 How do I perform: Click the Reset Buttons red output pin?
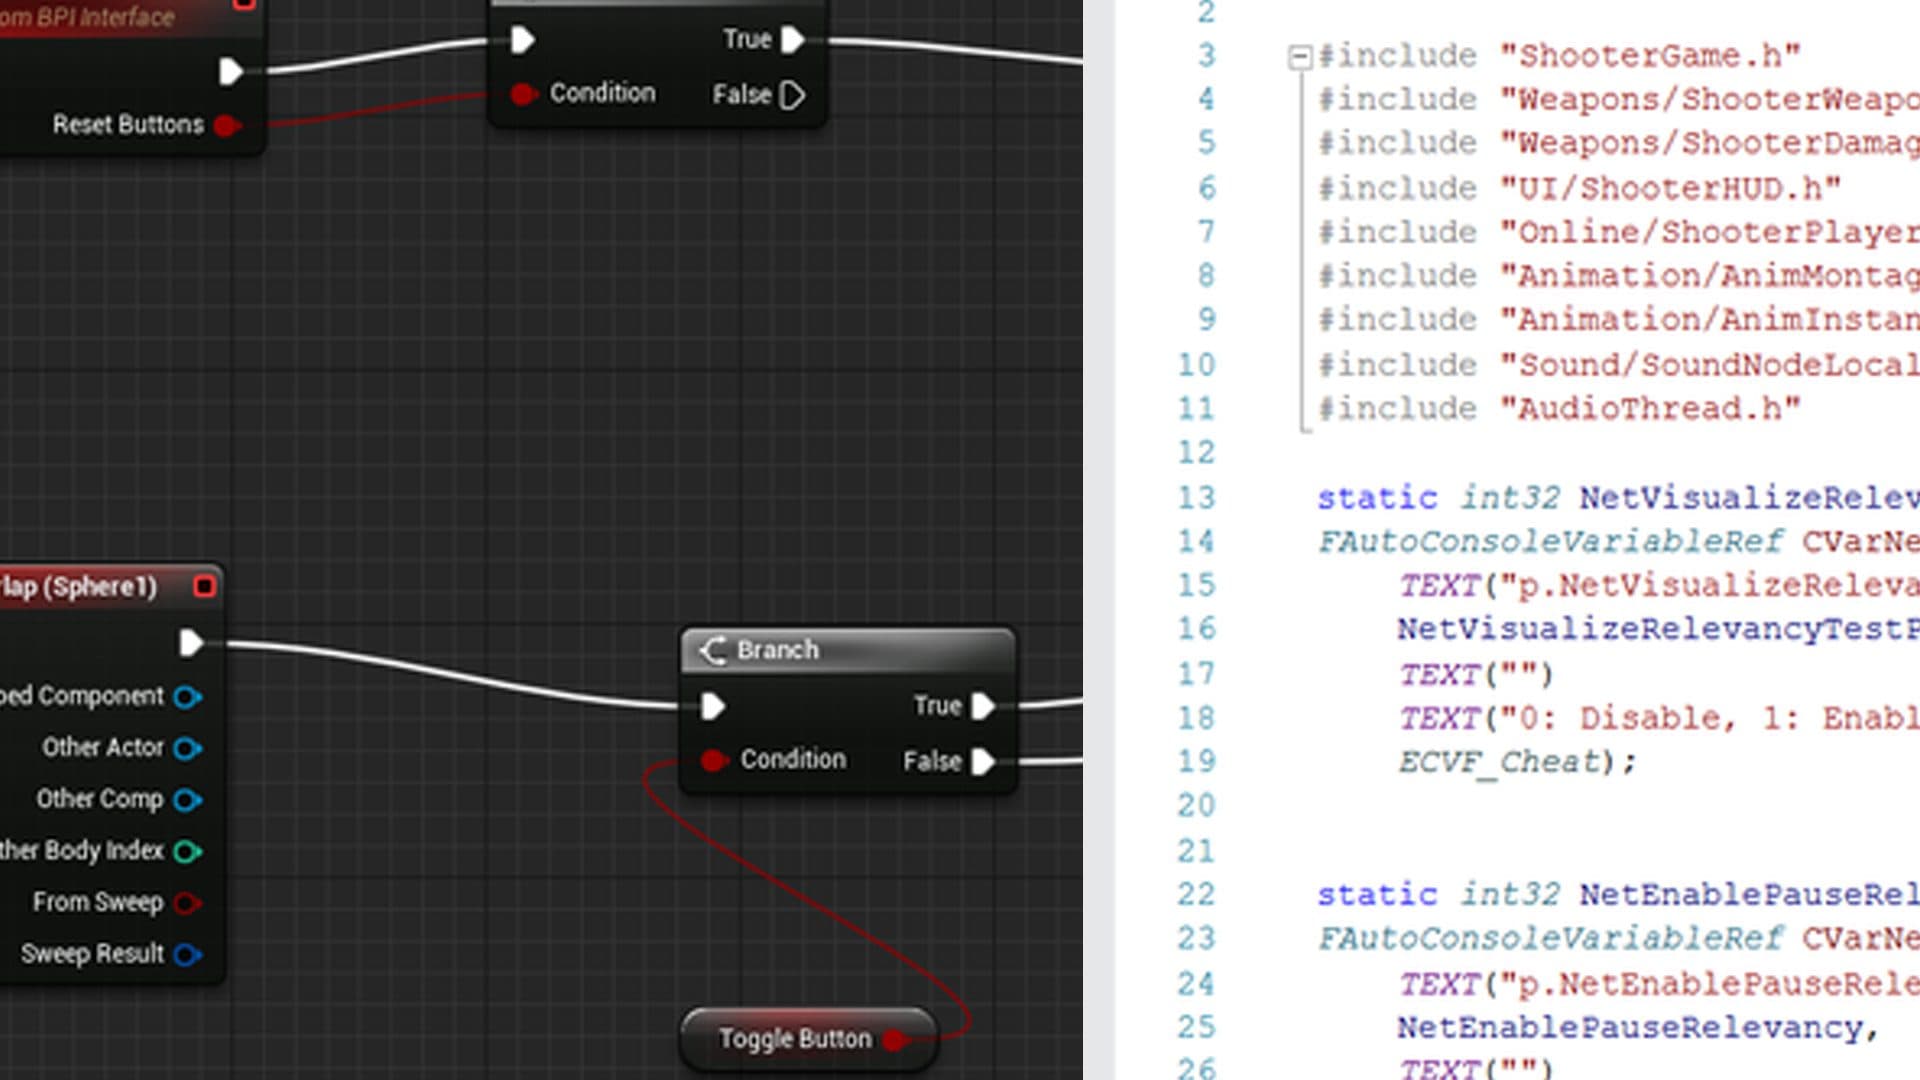pos(227,125)
